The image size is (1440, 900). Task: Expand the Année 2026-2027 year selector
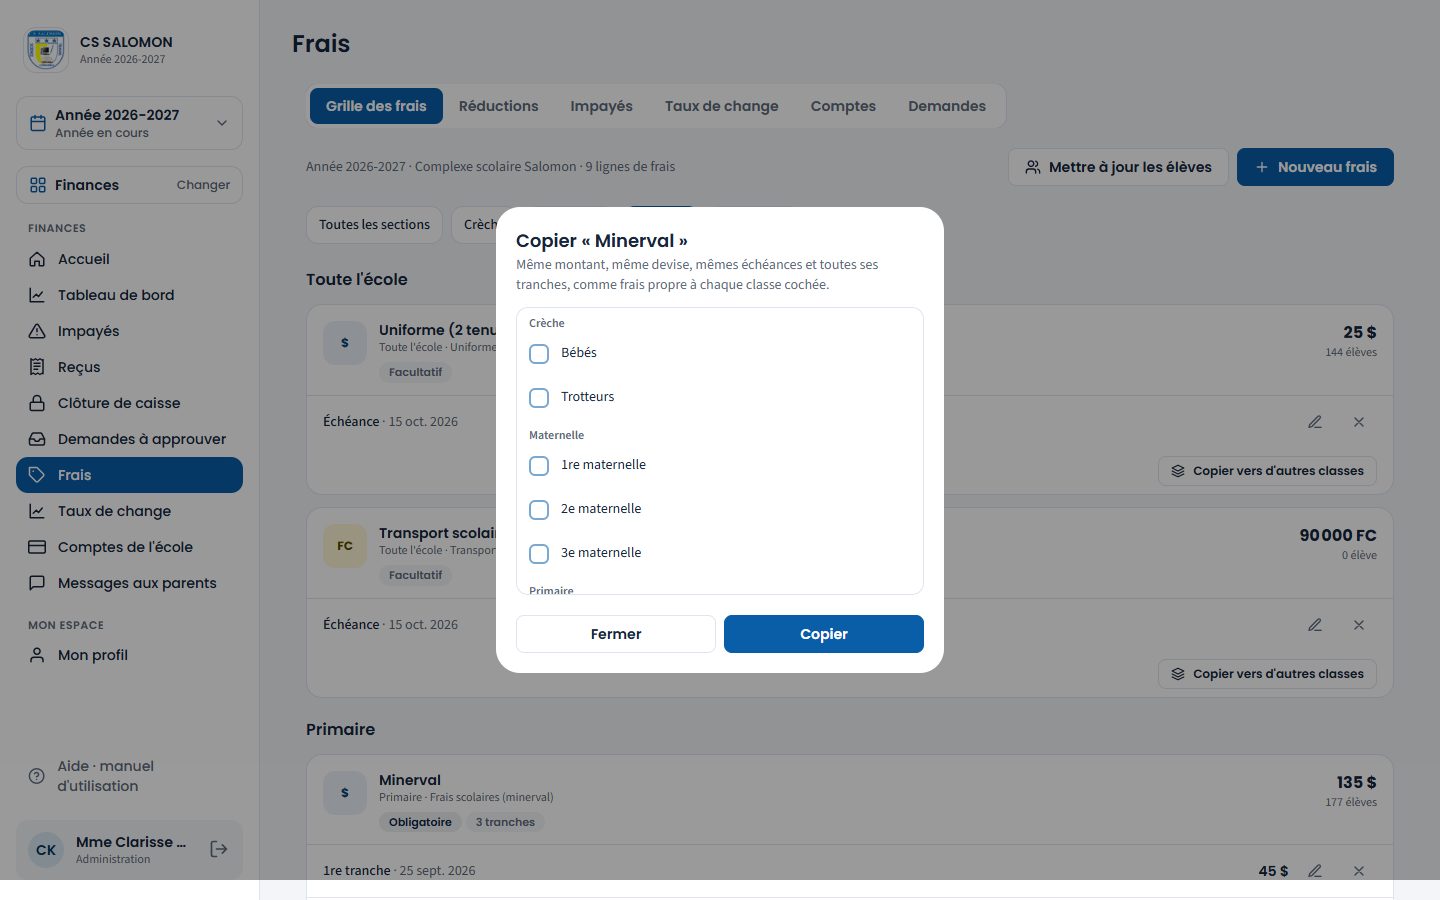point(129,123)
